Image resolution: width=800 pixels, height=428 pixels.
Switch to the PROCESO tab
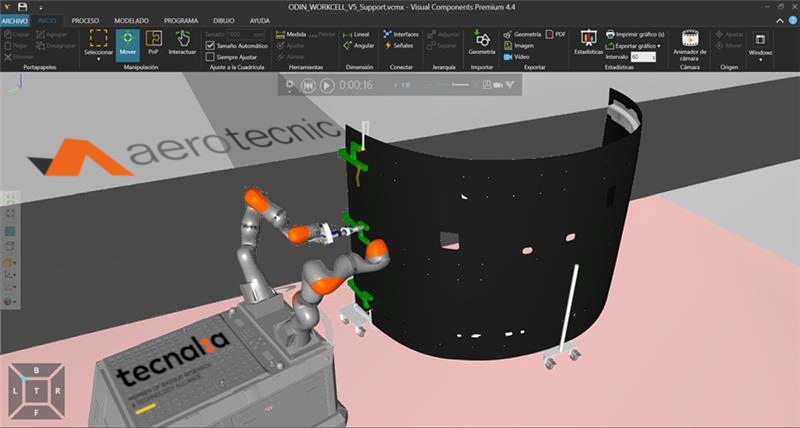pyautogui.click(x=85, y=20)
